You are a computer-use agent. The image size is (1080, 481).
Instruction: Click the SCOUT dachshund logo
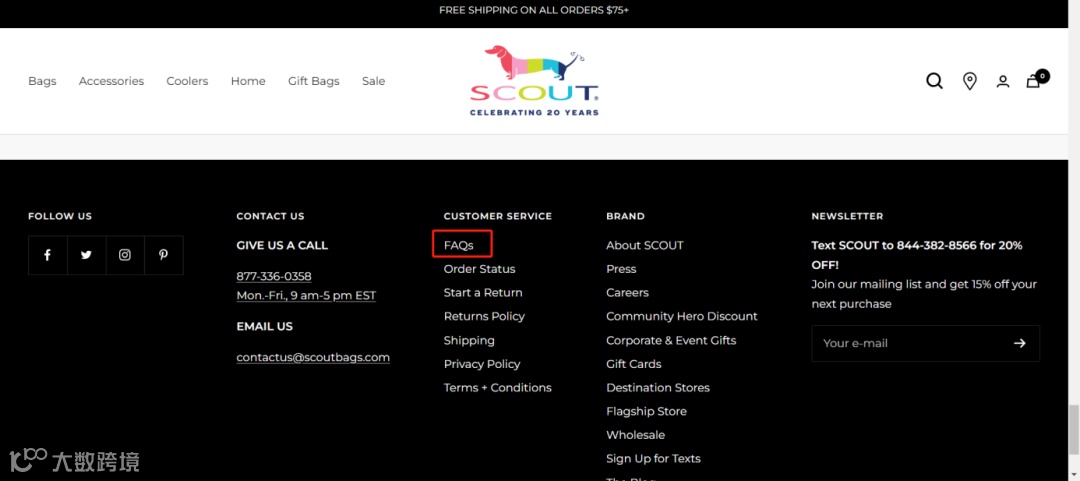(534, 81)
